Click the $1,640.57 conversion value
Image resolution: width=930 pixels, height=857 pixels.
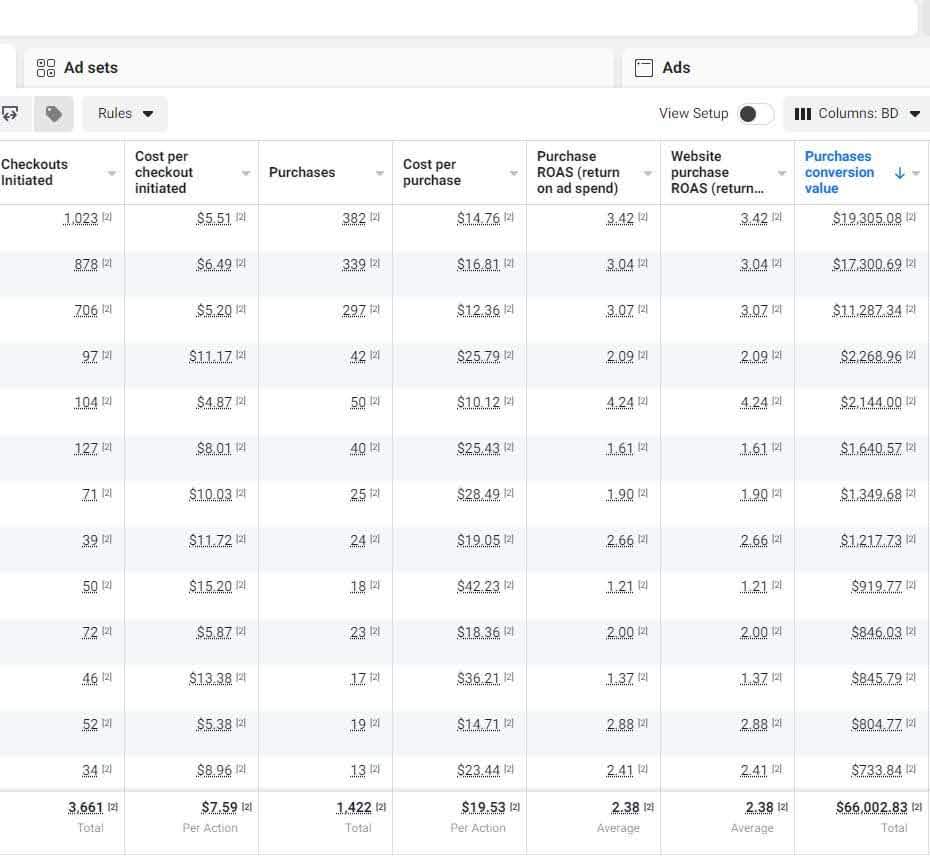click(871, 448)
